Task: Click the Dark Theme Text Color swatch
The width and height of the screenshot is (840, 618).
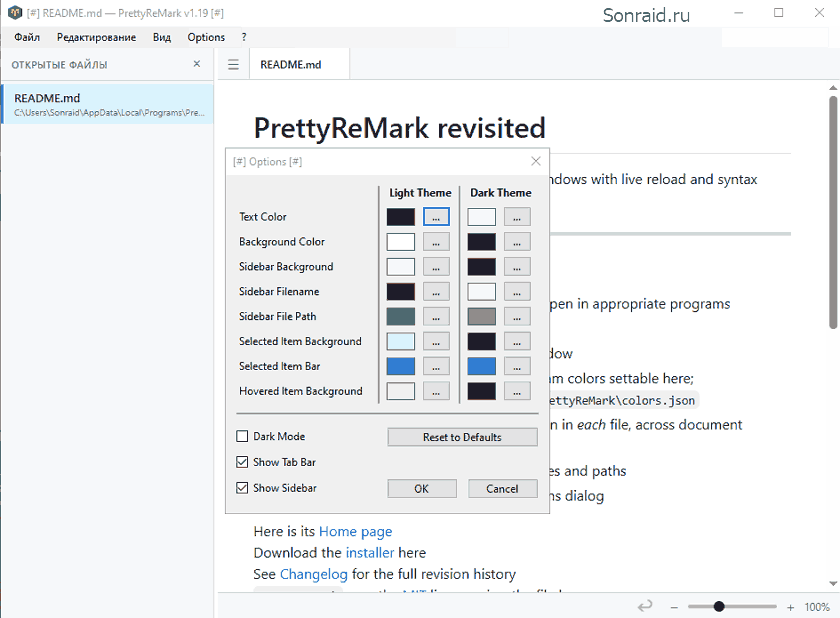Action: click(x=482, y=217)
